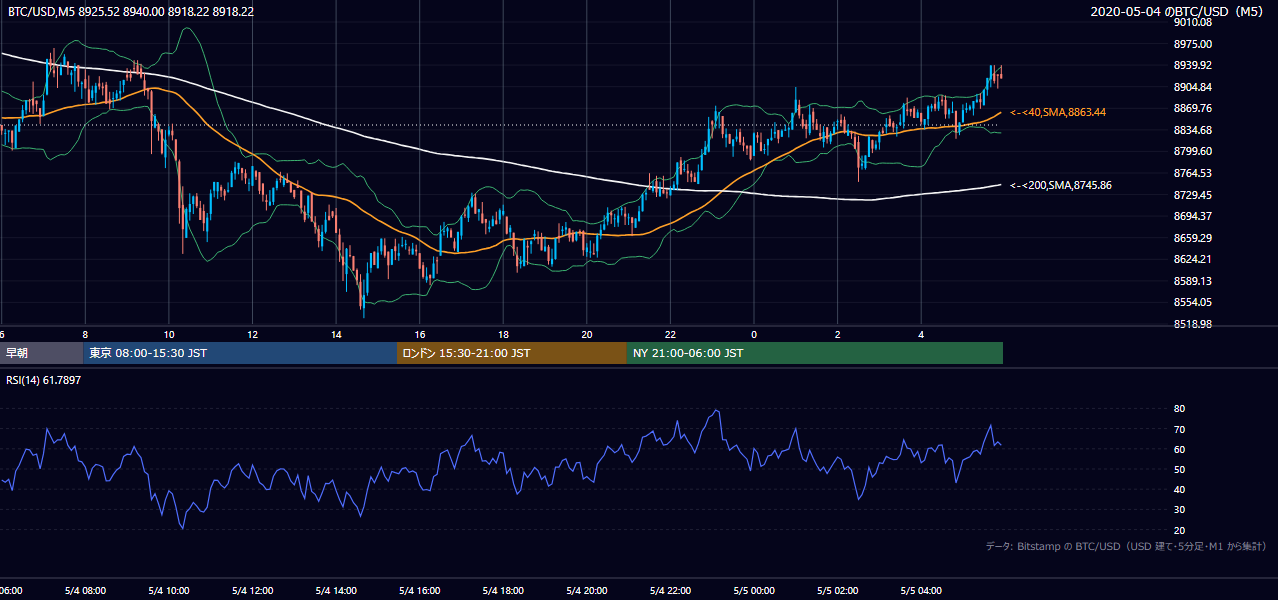
Task: Click the 5/5 04:00 date axis label
Action: pos(921,591)
